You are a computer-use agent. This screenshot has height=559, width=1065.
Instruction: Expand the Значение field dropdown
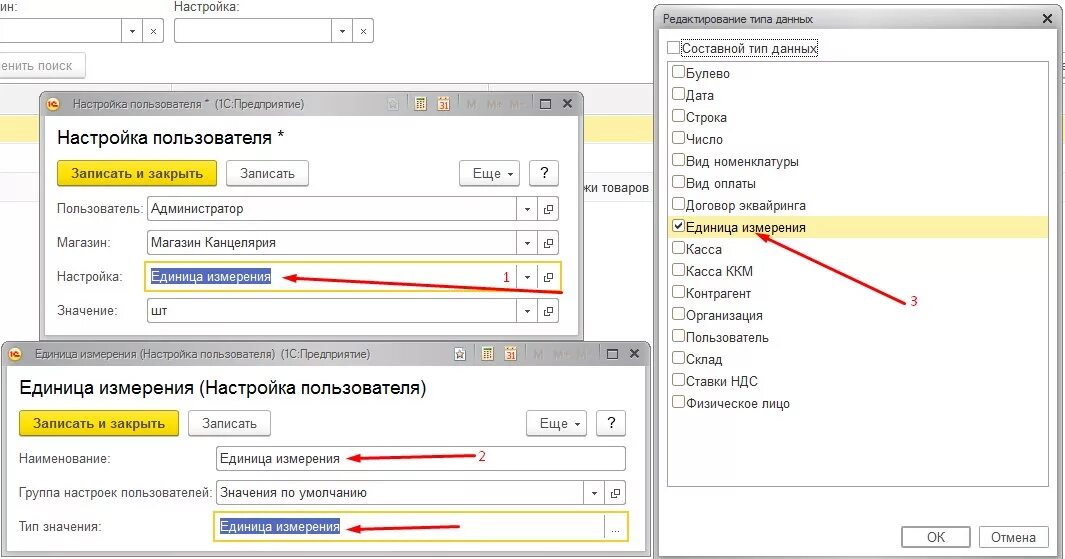tap(527, 311)
